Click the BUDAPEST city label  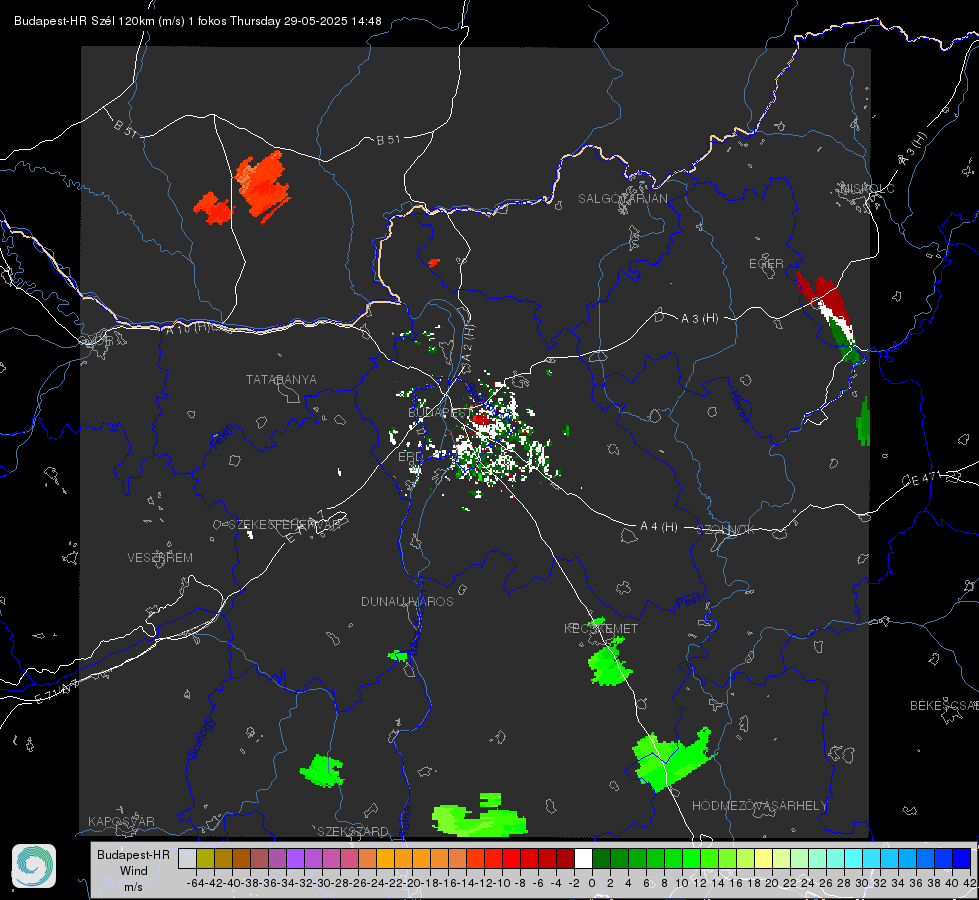[x=440, y=412]
